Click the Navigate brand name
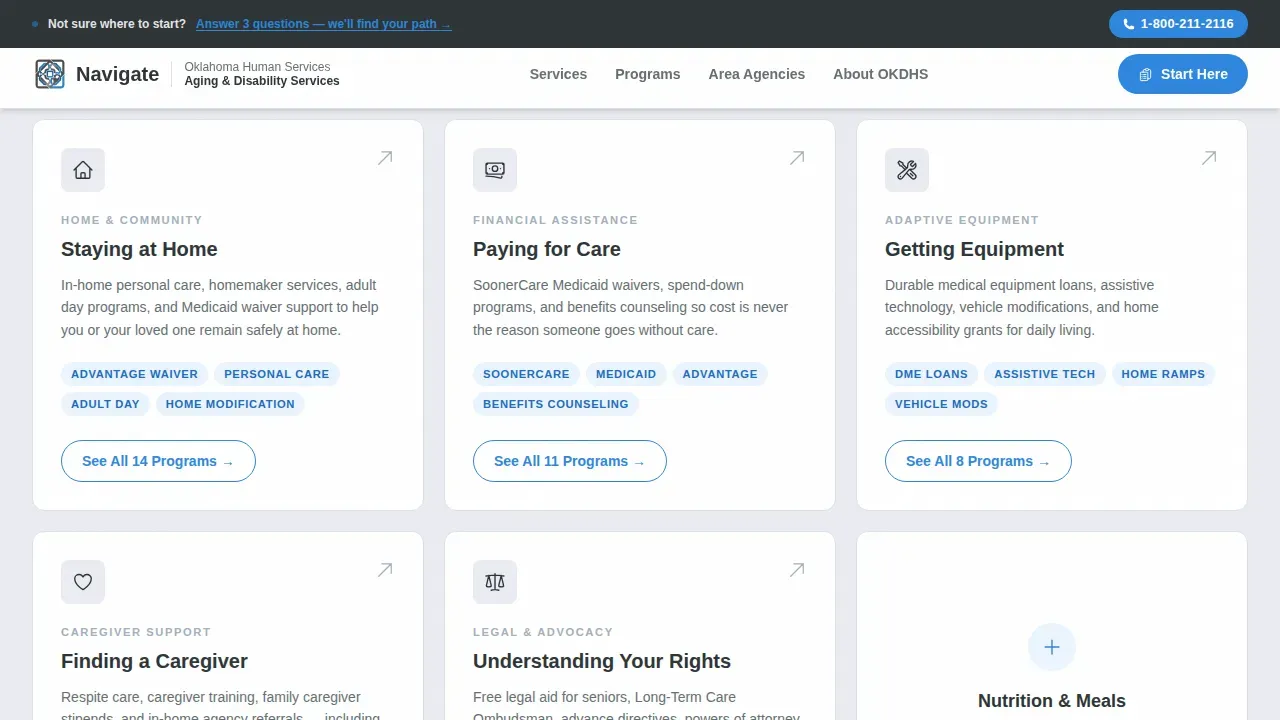The image size is (1280, 720). coord(117,74)
